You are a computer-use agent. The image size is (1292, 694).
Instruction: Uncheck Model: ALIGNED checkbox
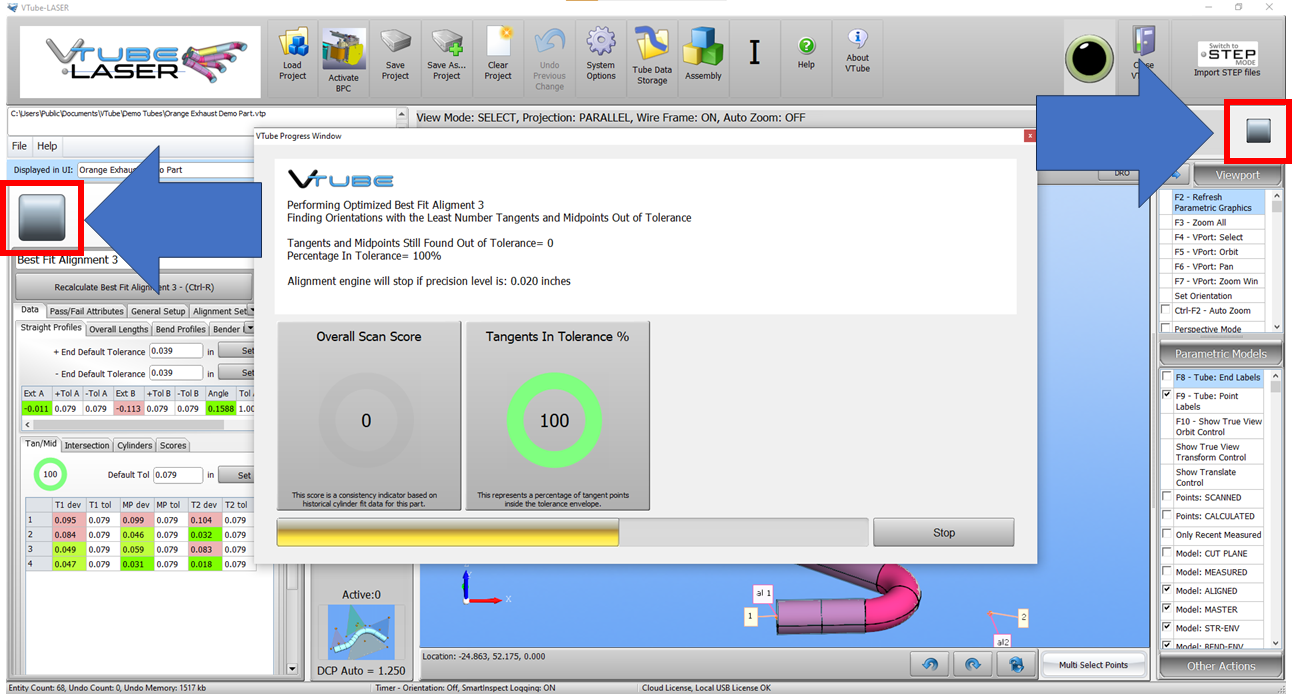click(1166, 591)
